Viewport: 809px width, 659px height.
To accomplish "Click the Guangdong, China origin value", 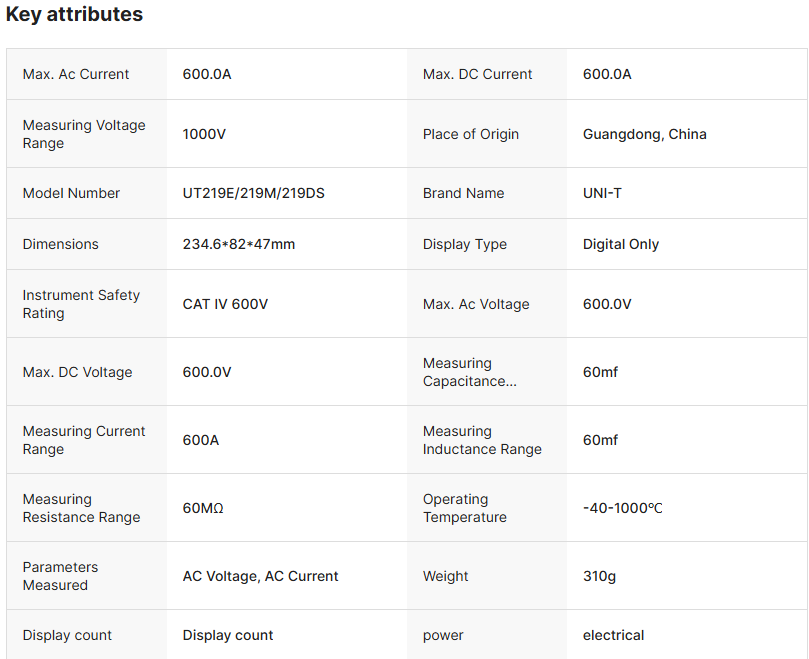I will coord(644,134).
